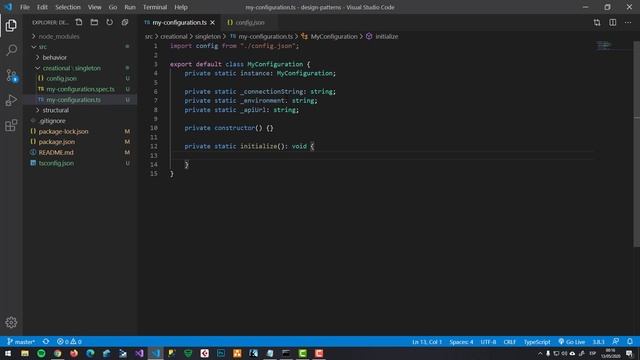This screenshot has width=640, height=360.
Task: Select my-configuration.ts in the file tree
Action: (x=80, y=100)
